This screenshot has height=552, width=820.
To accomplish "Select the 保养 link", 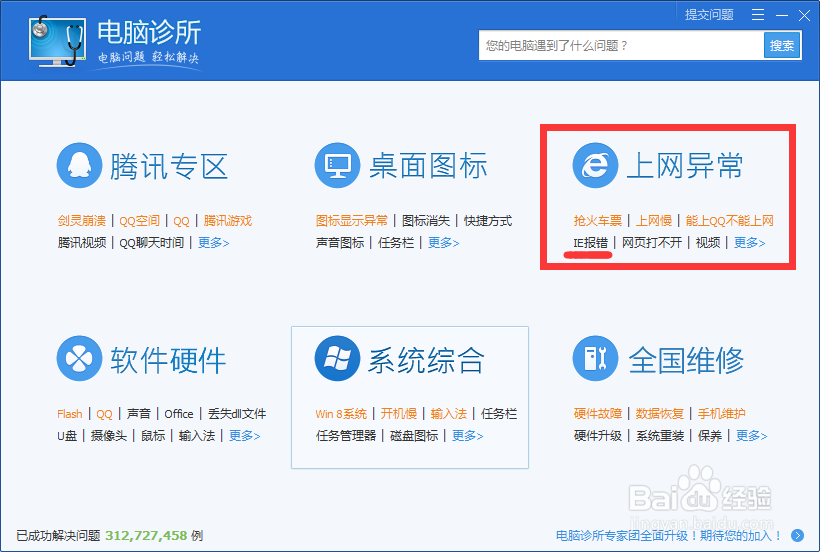I will coord(710,435).
